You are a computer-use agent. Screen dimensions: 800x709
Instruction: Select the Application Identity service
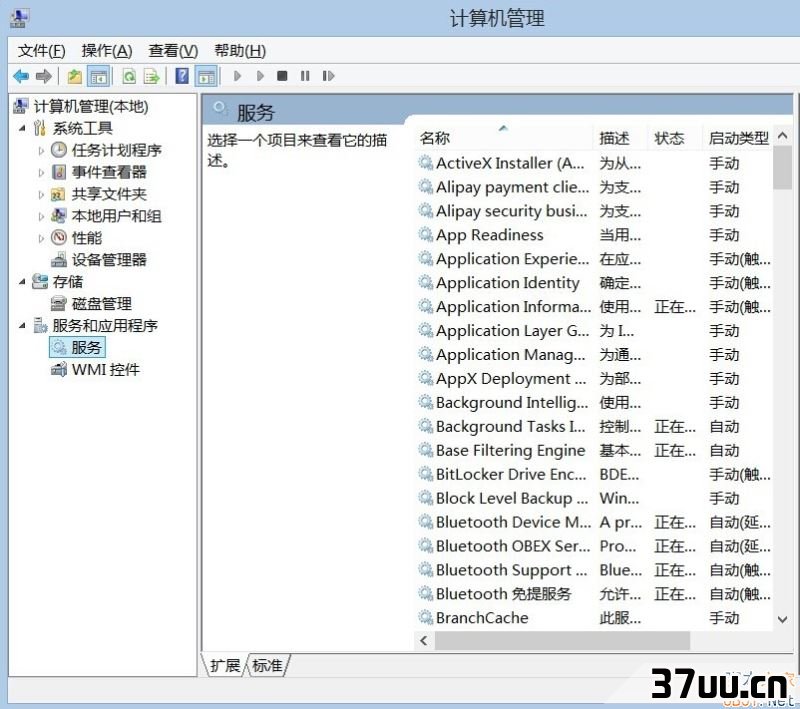tap(594, 283)
